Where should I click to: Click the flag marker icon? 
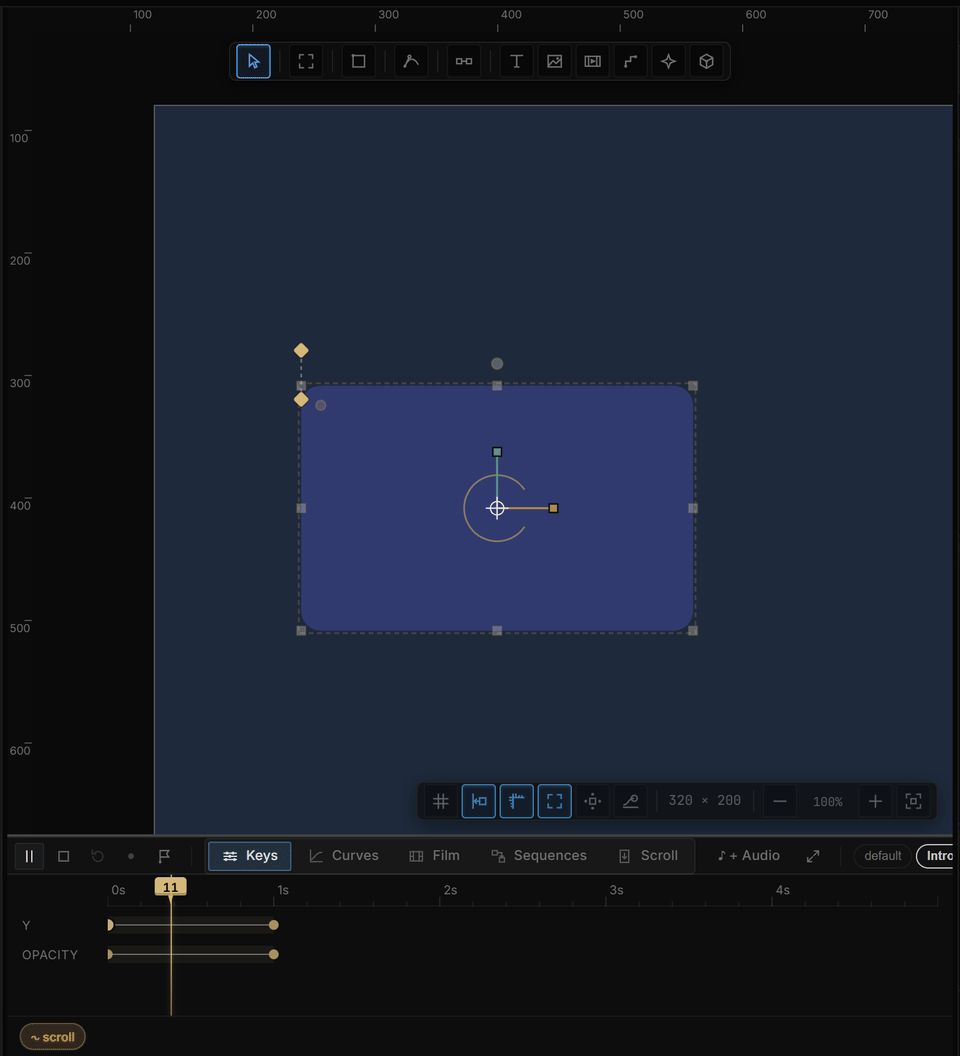click(x=164, y=856)
